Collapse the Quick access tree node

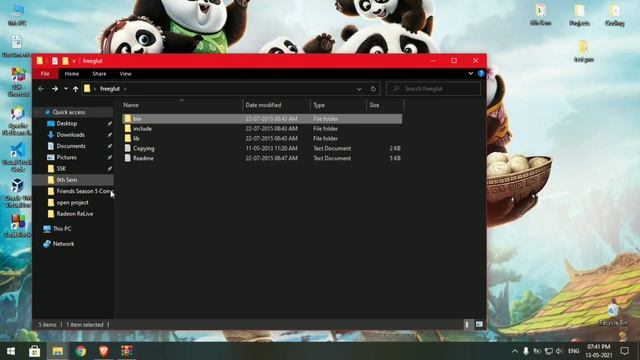(x=38, y=112)
